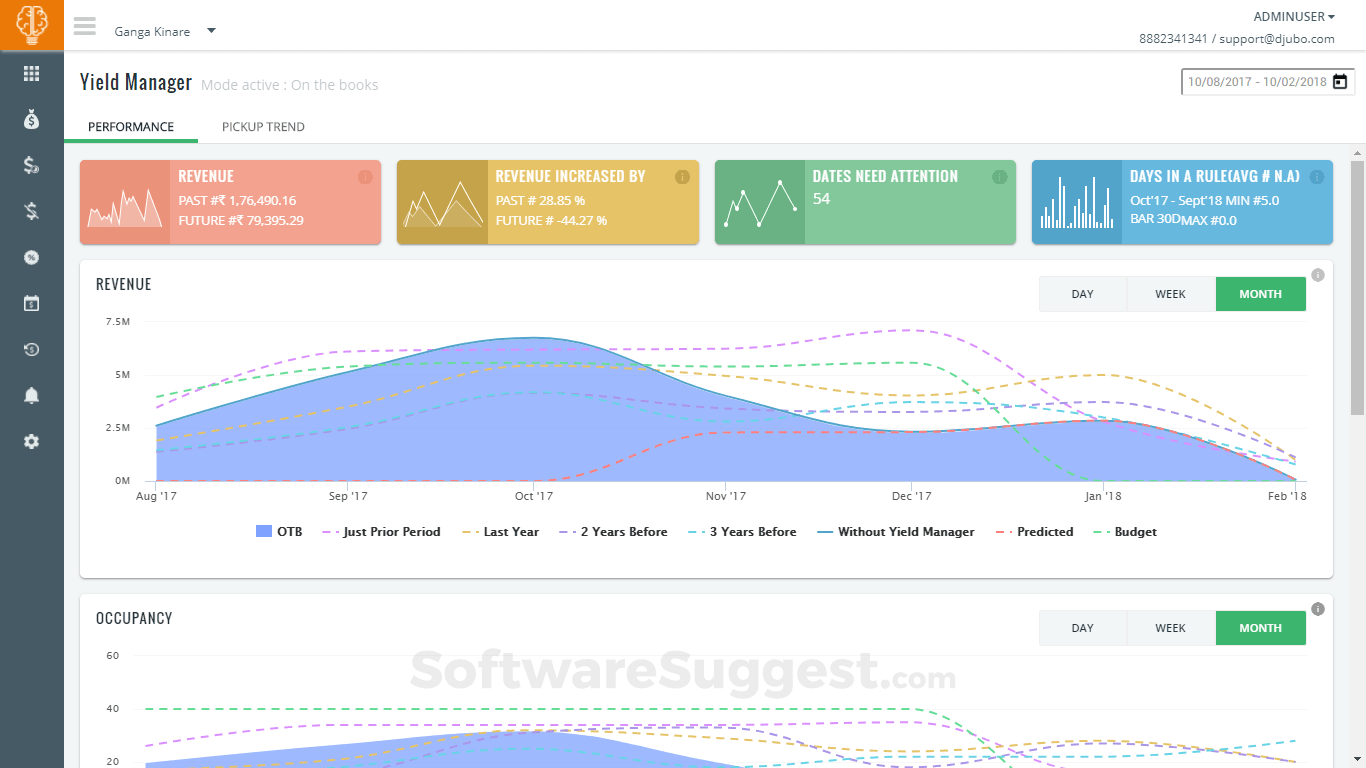Image resolution: width=1366 pixels, height=768 pixels.
Task: Open the slashed dollar sidebar tool
Action: click(31, 211)
